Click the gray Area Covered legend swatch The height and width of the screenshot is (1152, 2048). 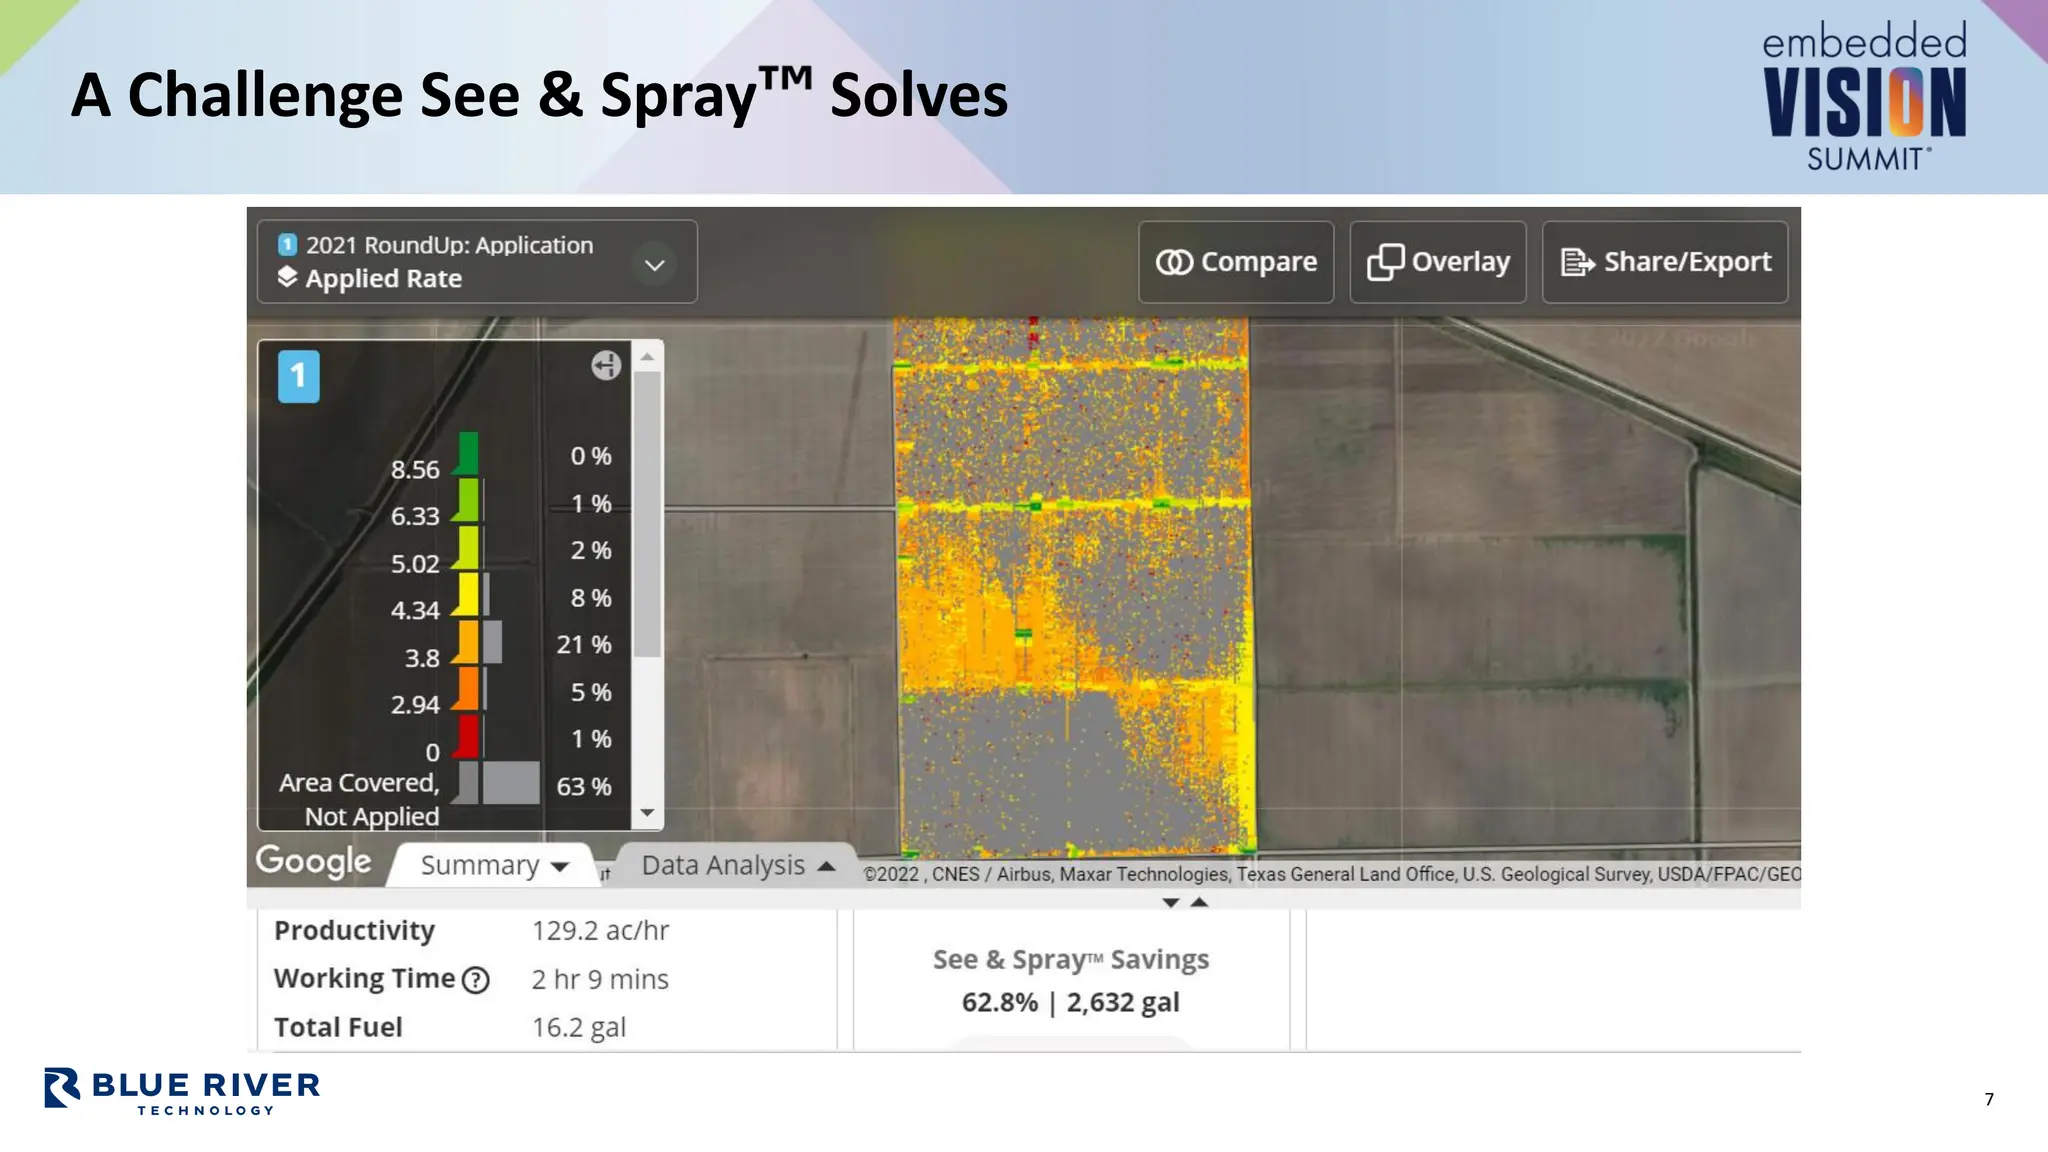point(468,783)
